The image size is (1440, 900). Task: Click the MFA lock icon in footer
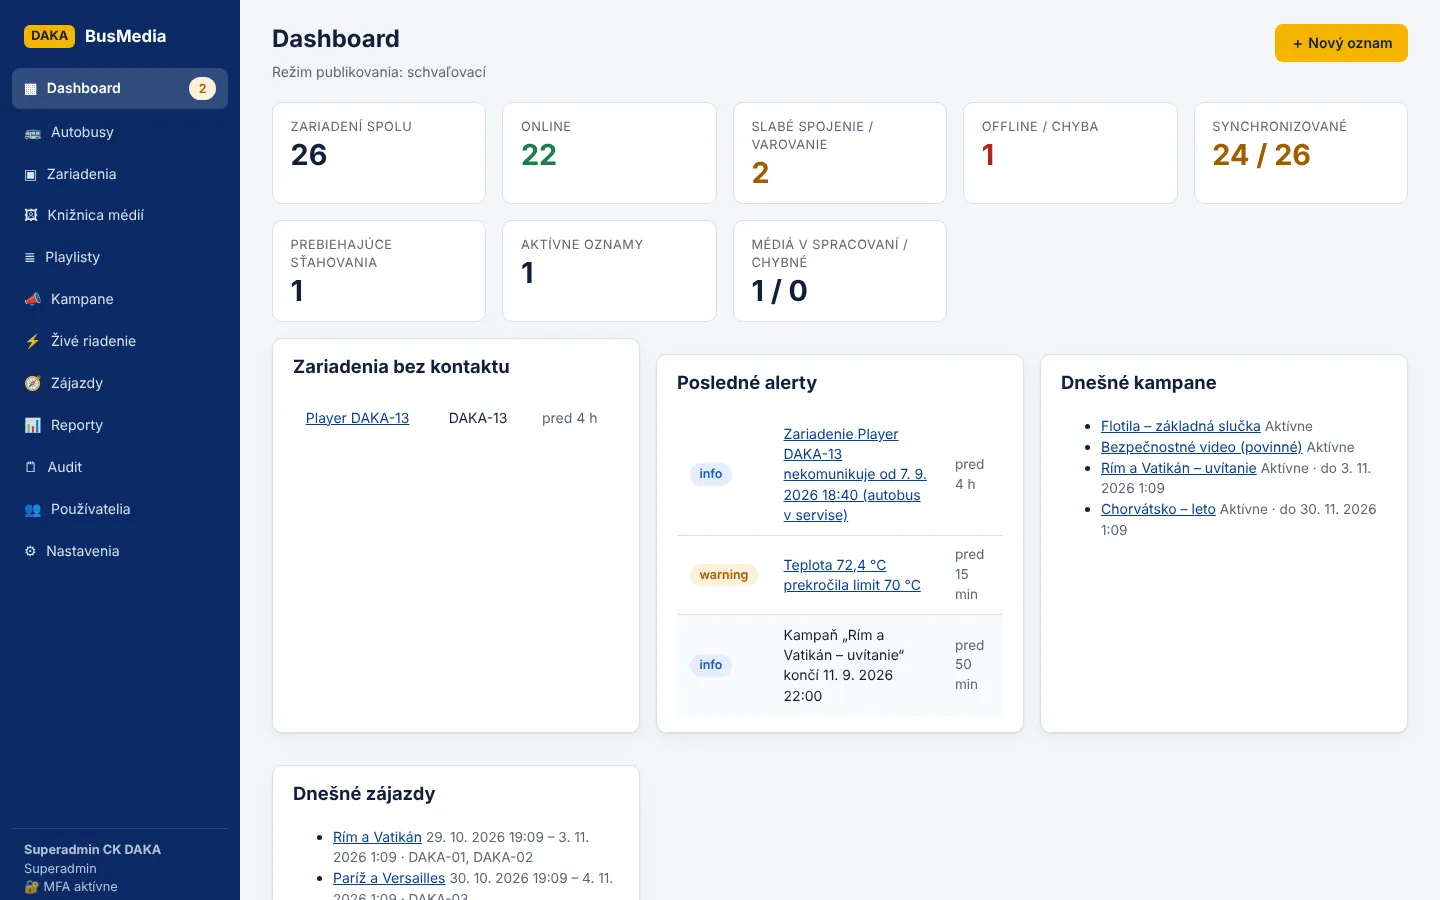(31, 887)
